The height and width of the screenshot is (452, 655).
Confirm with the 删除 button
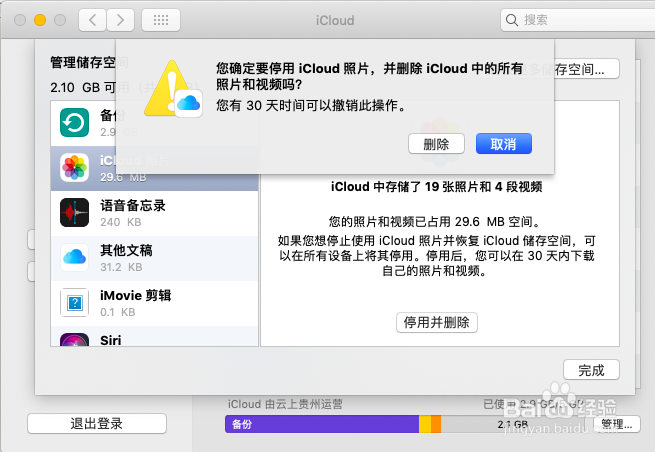(x=436, y=144)
